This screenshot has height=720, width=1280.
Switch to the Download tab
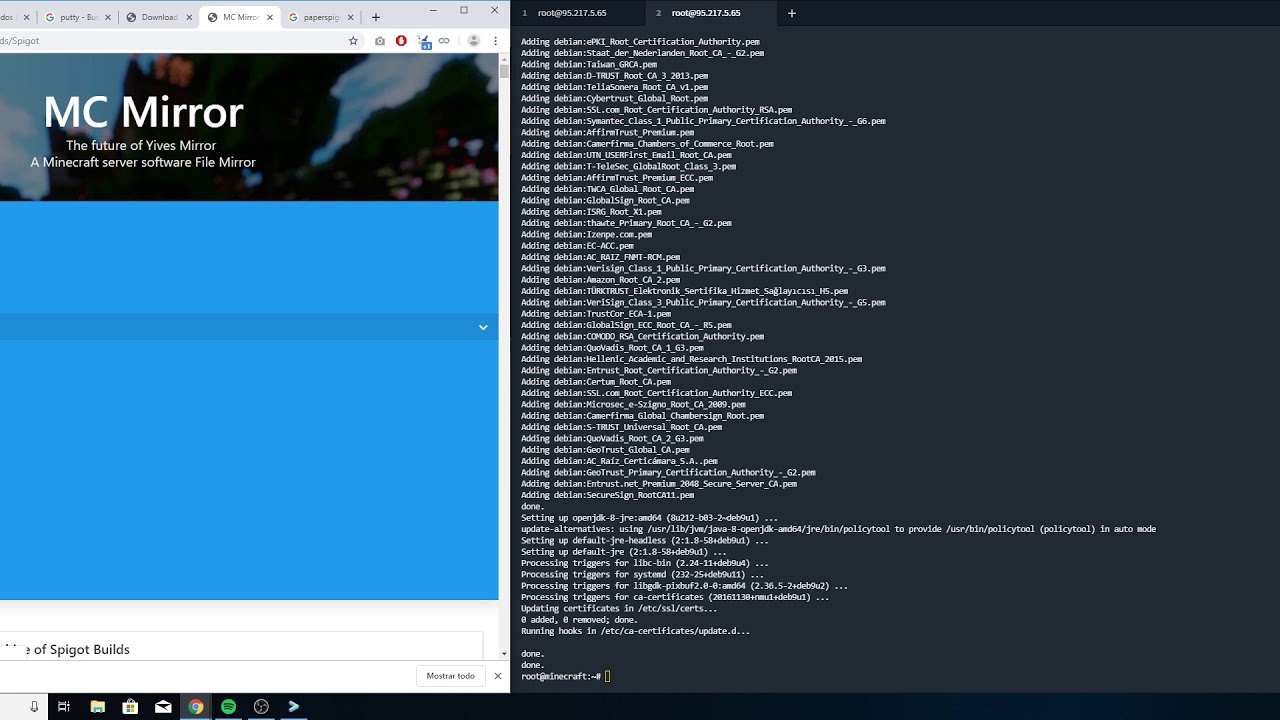point(158,17)
